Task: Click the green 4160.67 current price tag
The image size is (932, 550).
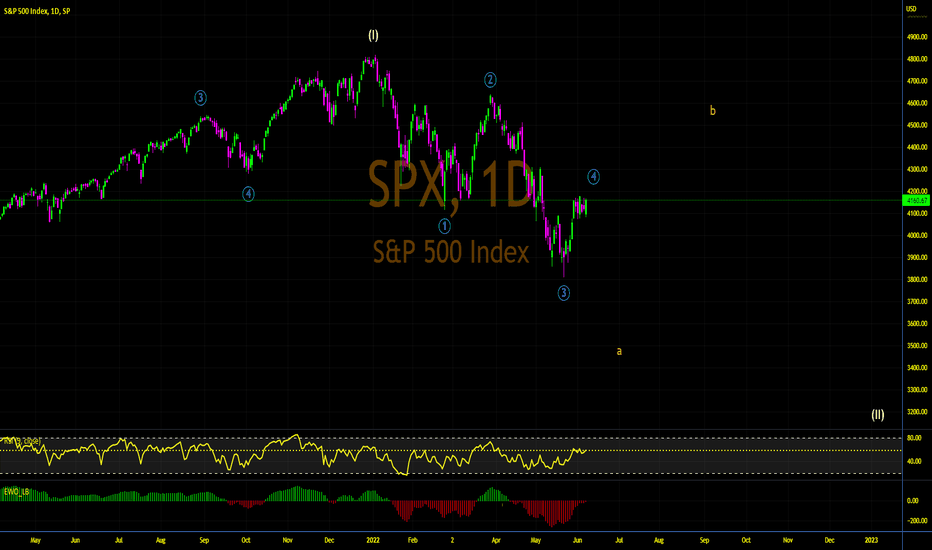Action: coord(916,200)
